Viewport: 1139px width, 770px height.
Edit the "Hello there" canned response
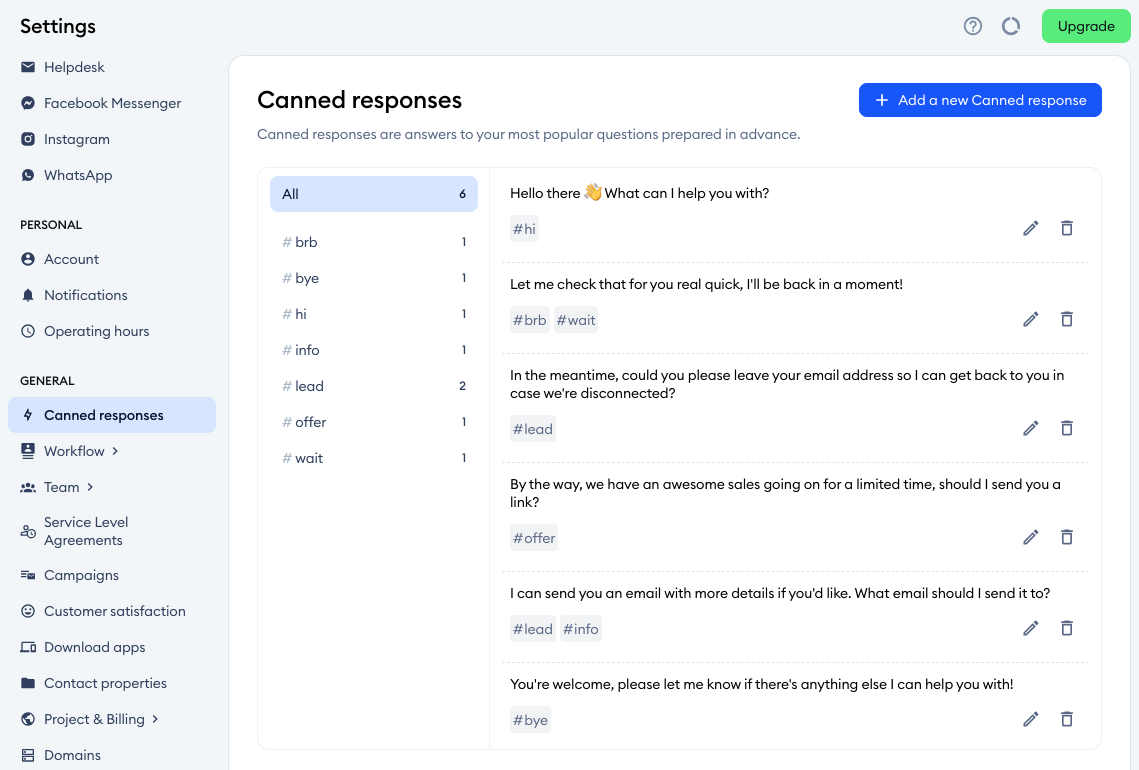pos(1030,228)
